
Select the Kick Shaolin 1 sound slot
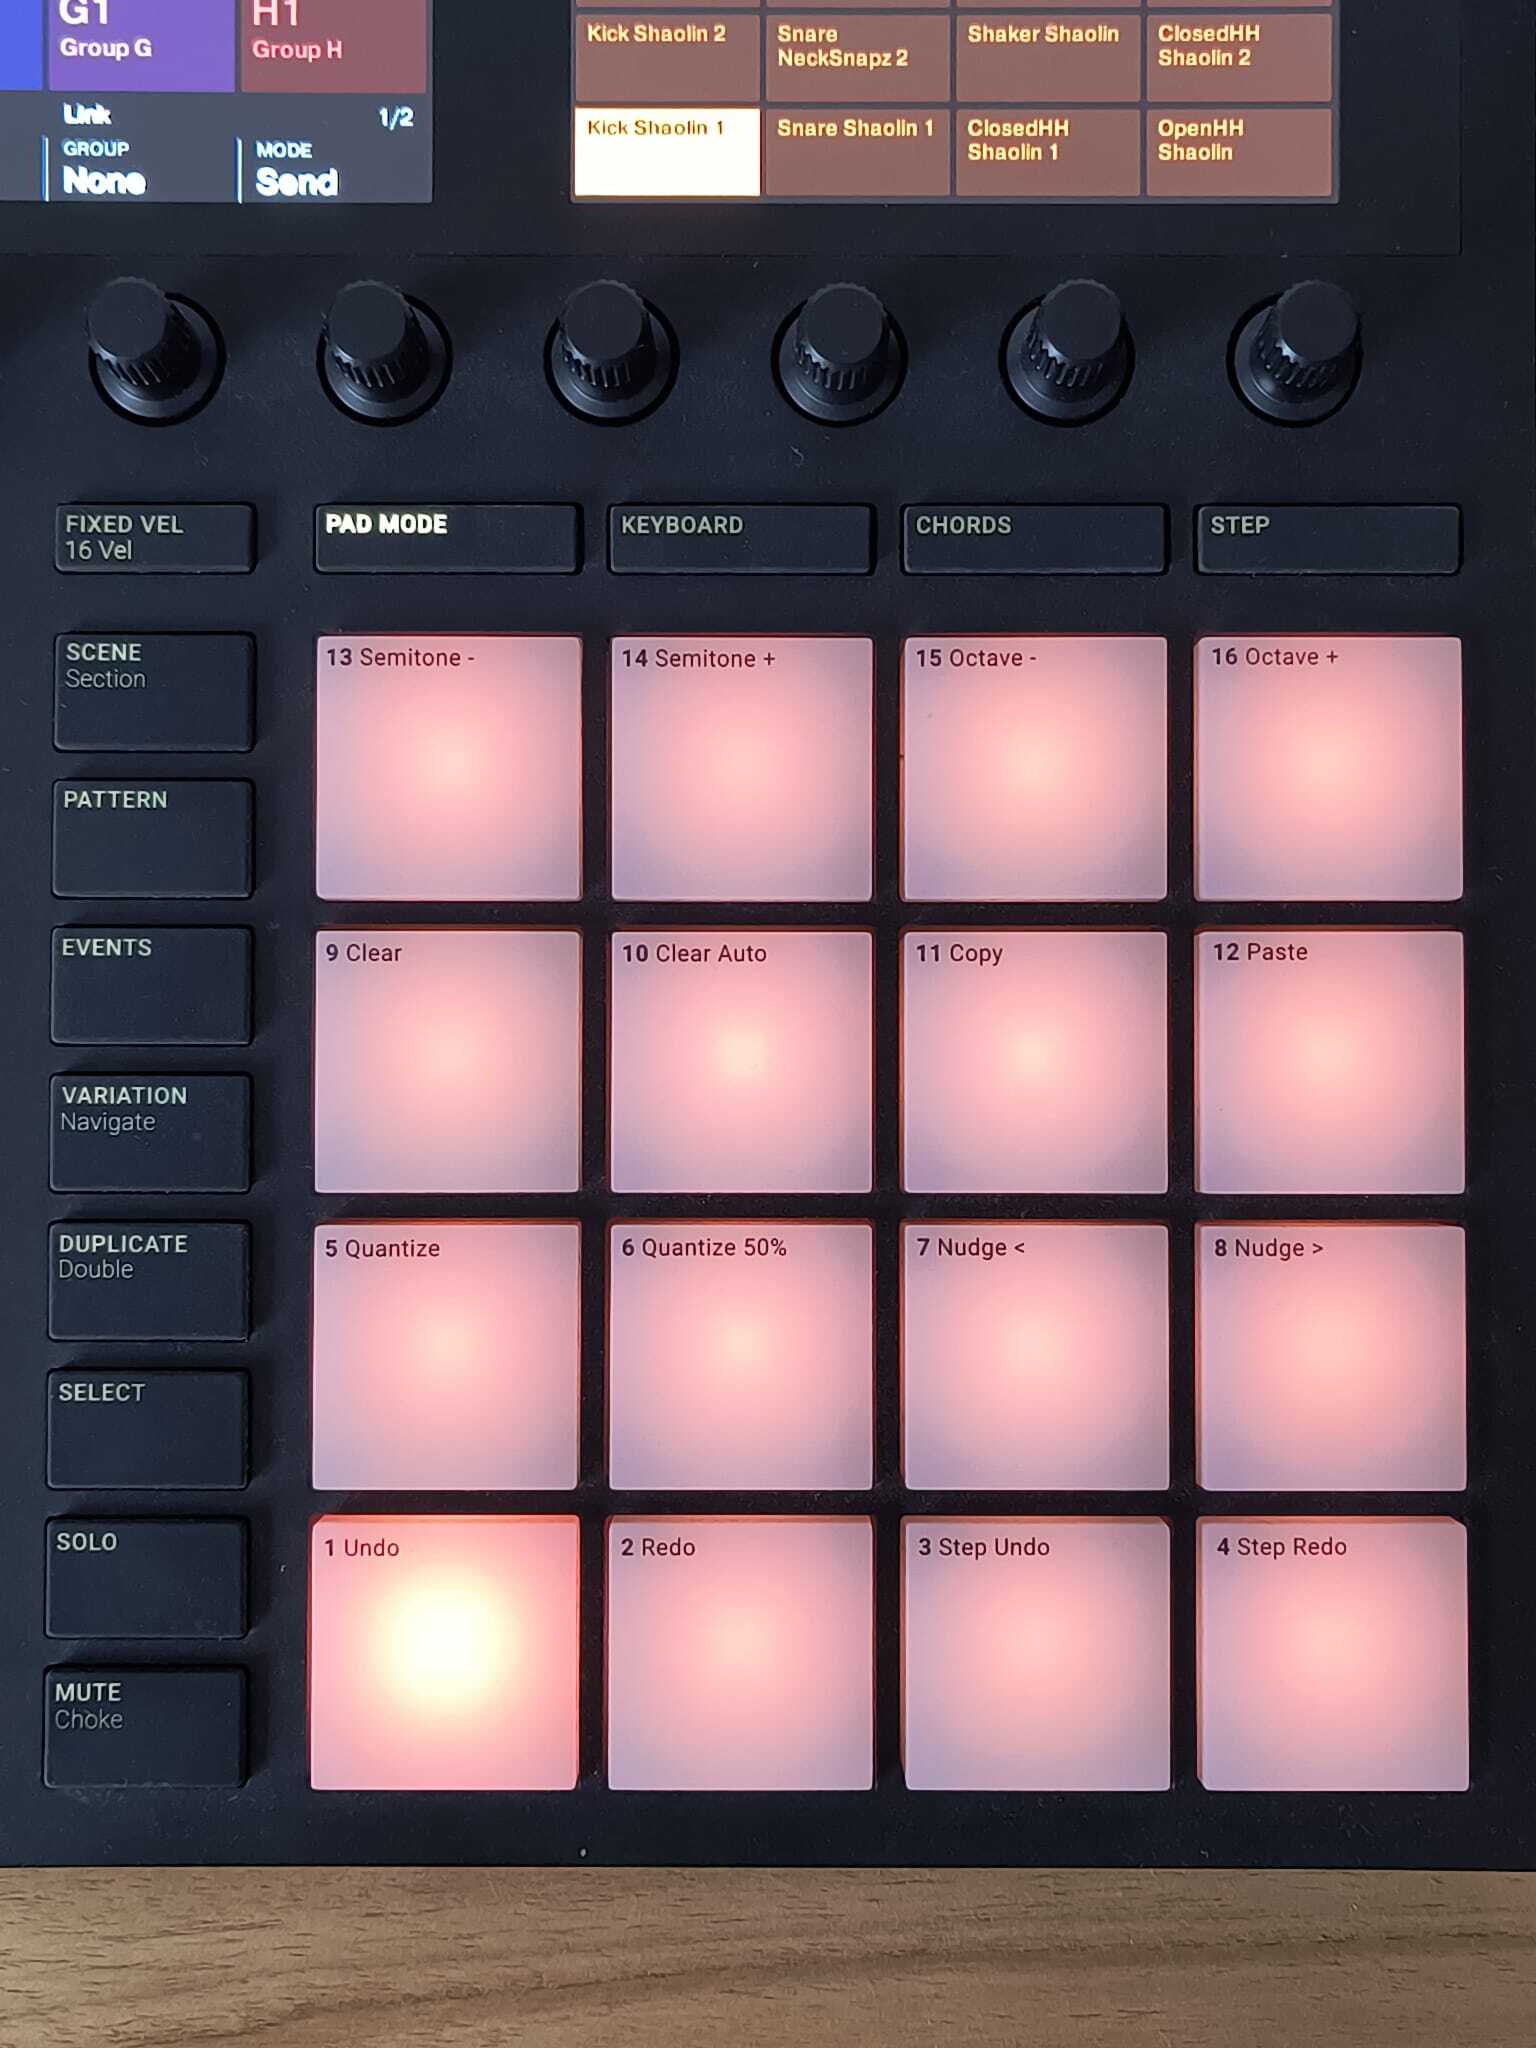[667, 152]
